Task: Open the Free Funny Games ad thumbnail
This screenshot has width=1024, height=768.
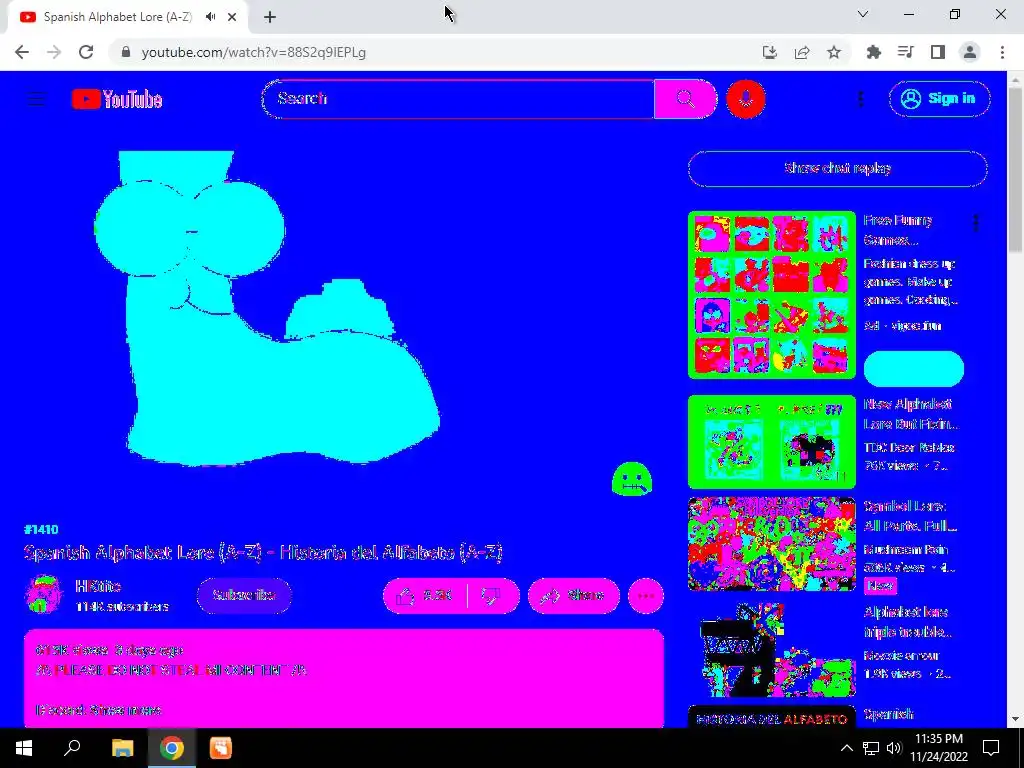Action: (771, 295)
